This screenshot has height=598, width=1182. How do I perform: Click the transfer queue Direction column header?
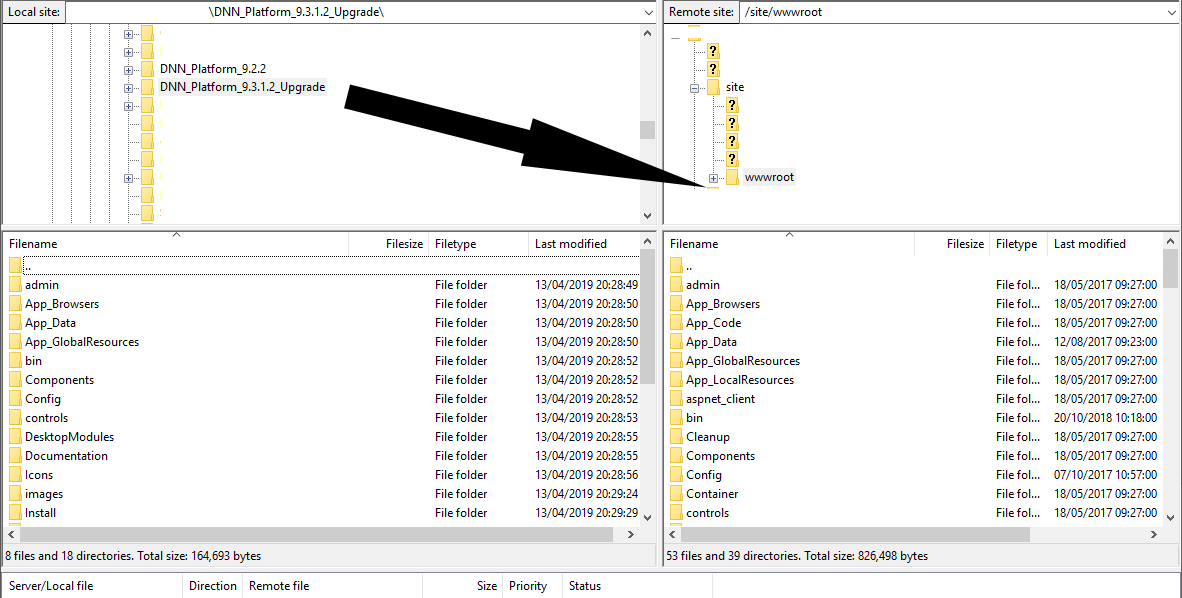[213, 586]
